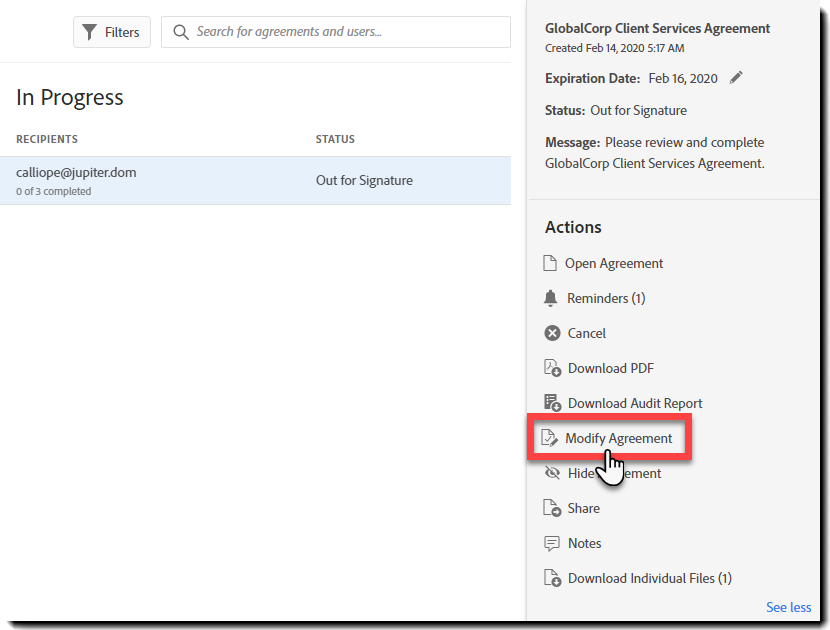Click Modify Agreement action

click(x=618, y=438)
